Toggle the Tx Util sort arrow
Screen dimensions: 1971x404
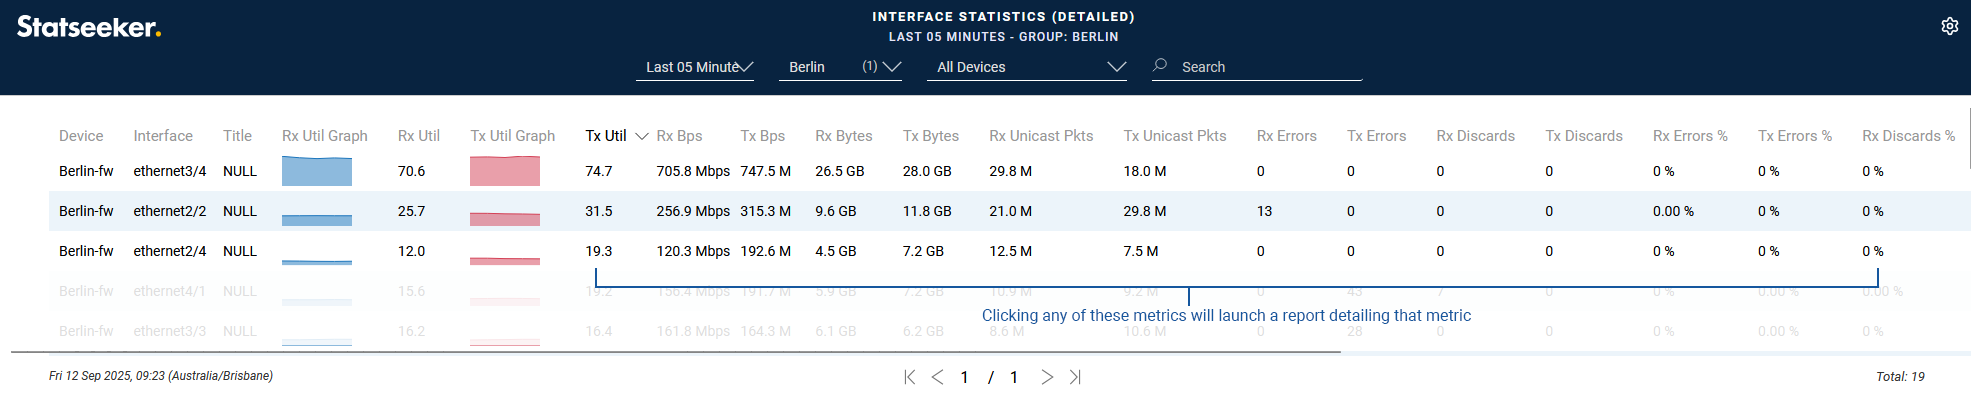coord(642,136)
